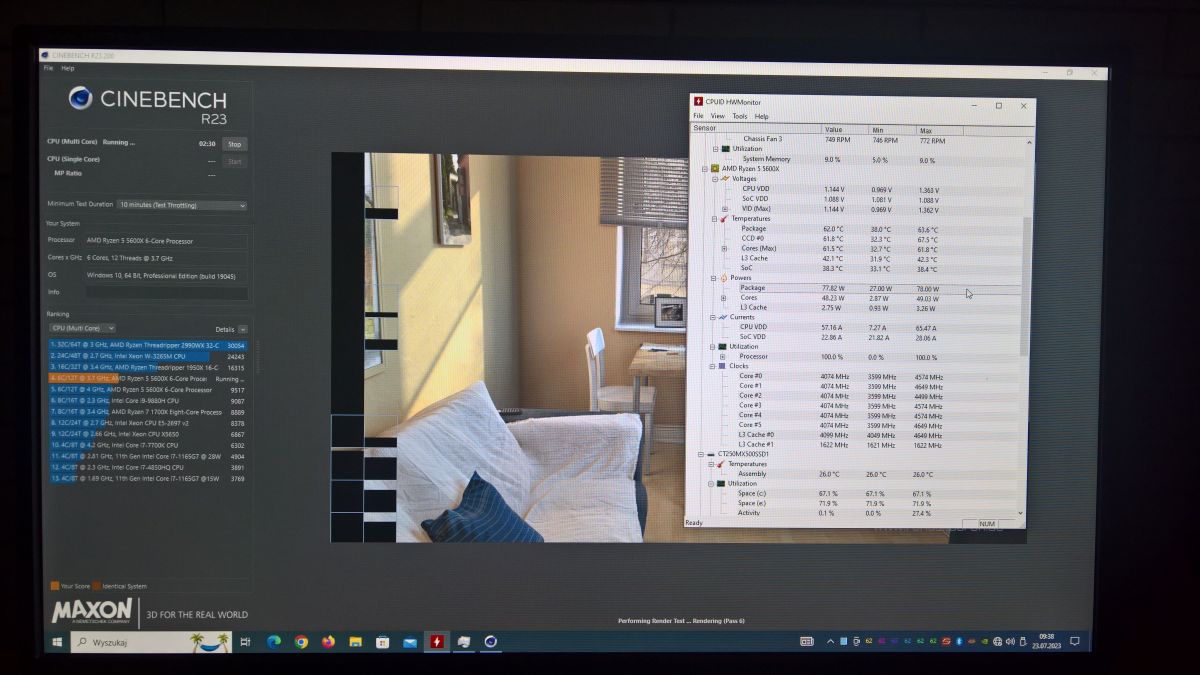Image resolution: width=1200 pixels, height=675 pixels.
Task: Collapse the Ryzen Temperatures section
Action: (x=714, y=219)
